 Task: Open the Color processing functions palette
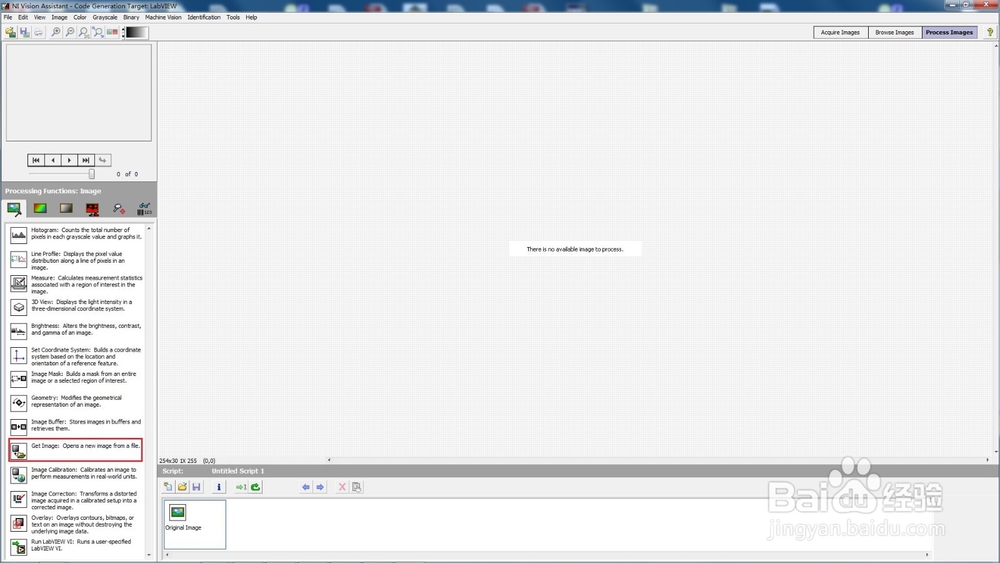(40, 208)
